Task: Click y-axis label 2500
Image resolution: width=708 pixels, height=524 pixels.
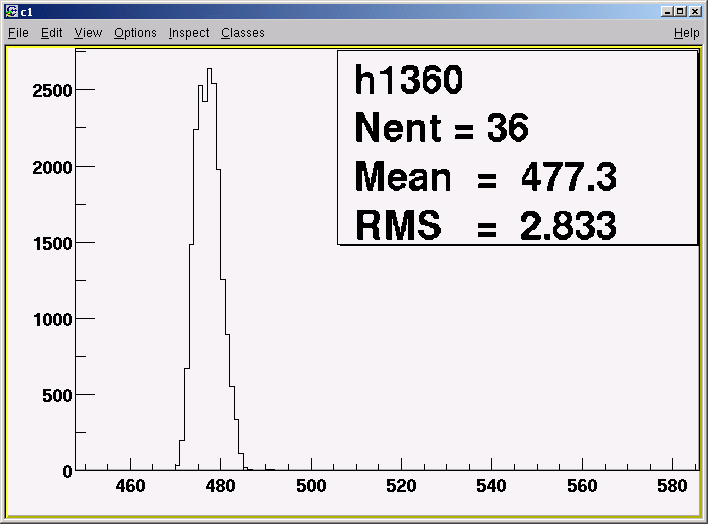Action: tap(52, 91)
